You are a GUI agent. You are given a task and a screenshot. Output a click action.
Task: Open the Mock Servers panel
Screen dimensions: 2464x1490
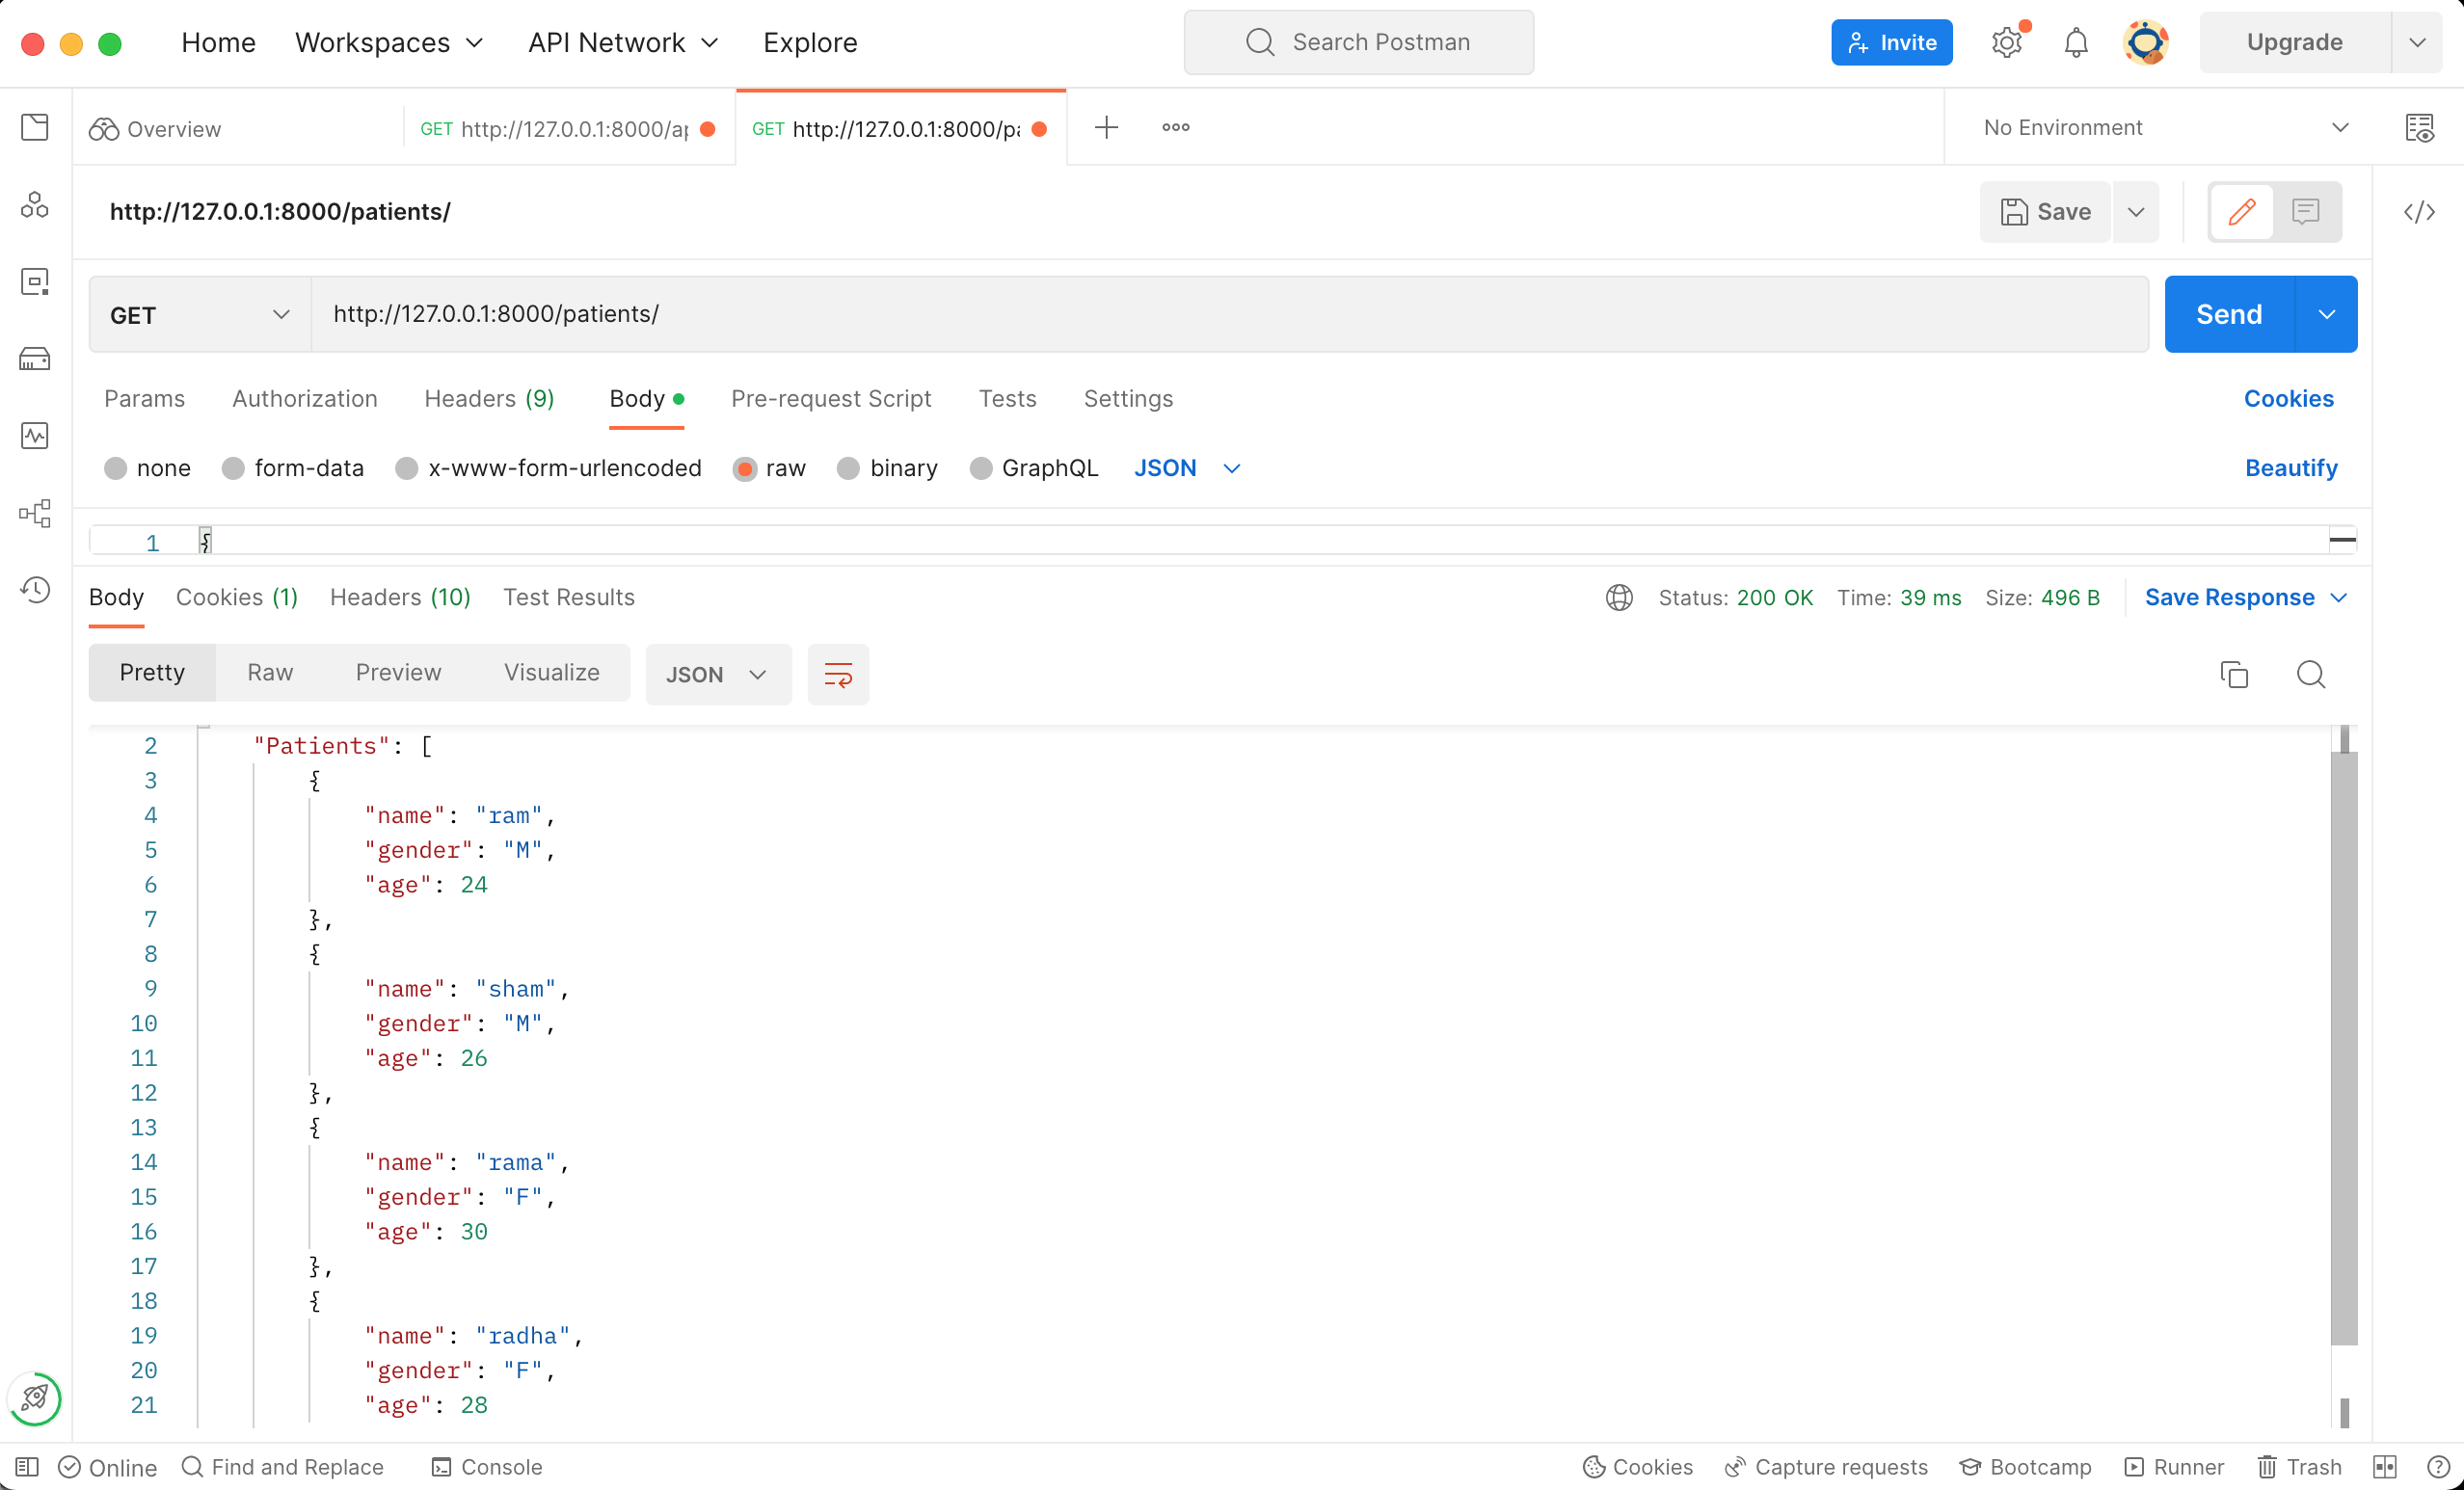[35, 358]
